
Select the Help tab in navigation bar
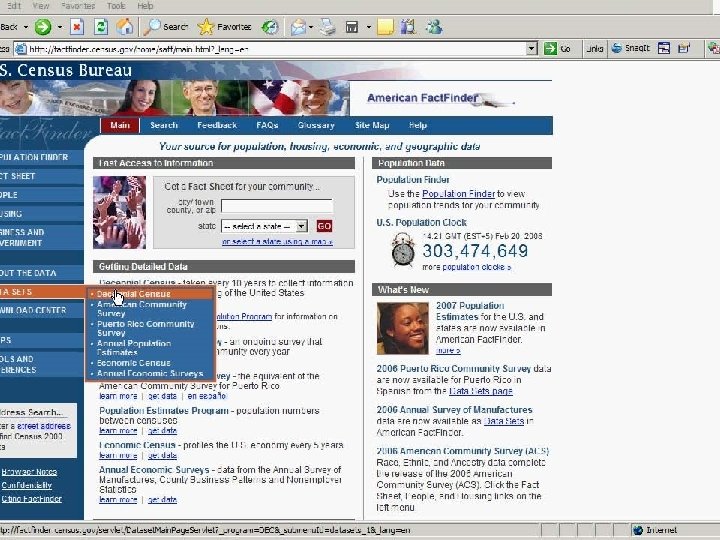(x=418, y=125)
